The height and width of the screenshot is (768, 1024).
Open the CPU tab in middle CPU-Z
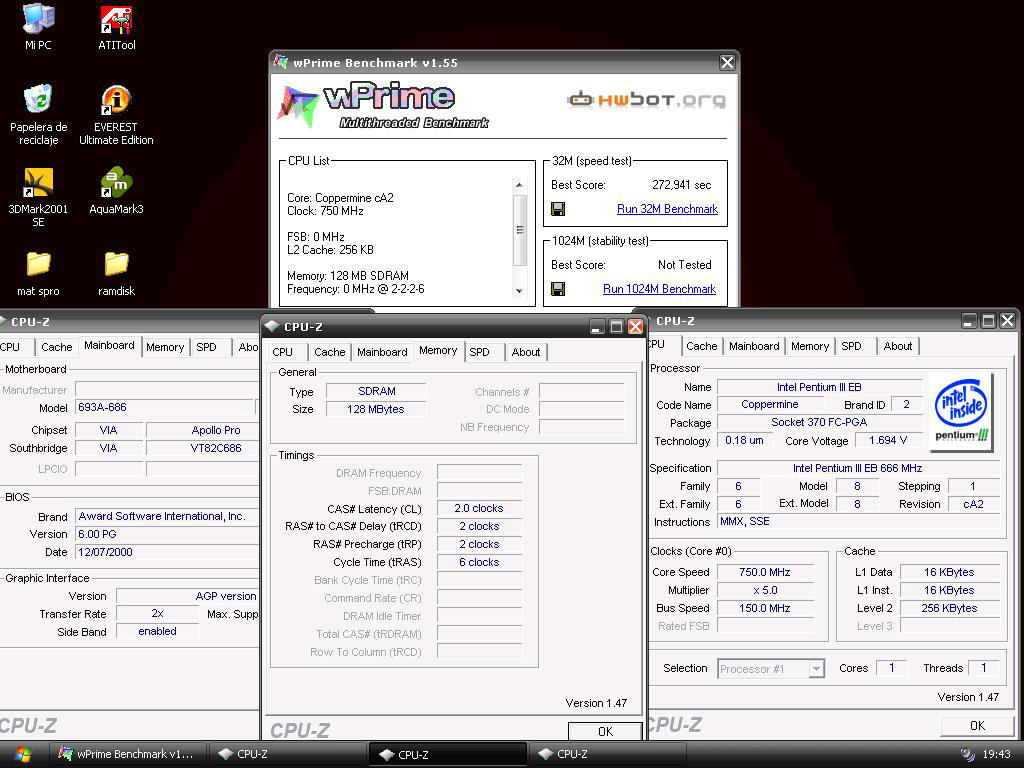pos(287,352)
